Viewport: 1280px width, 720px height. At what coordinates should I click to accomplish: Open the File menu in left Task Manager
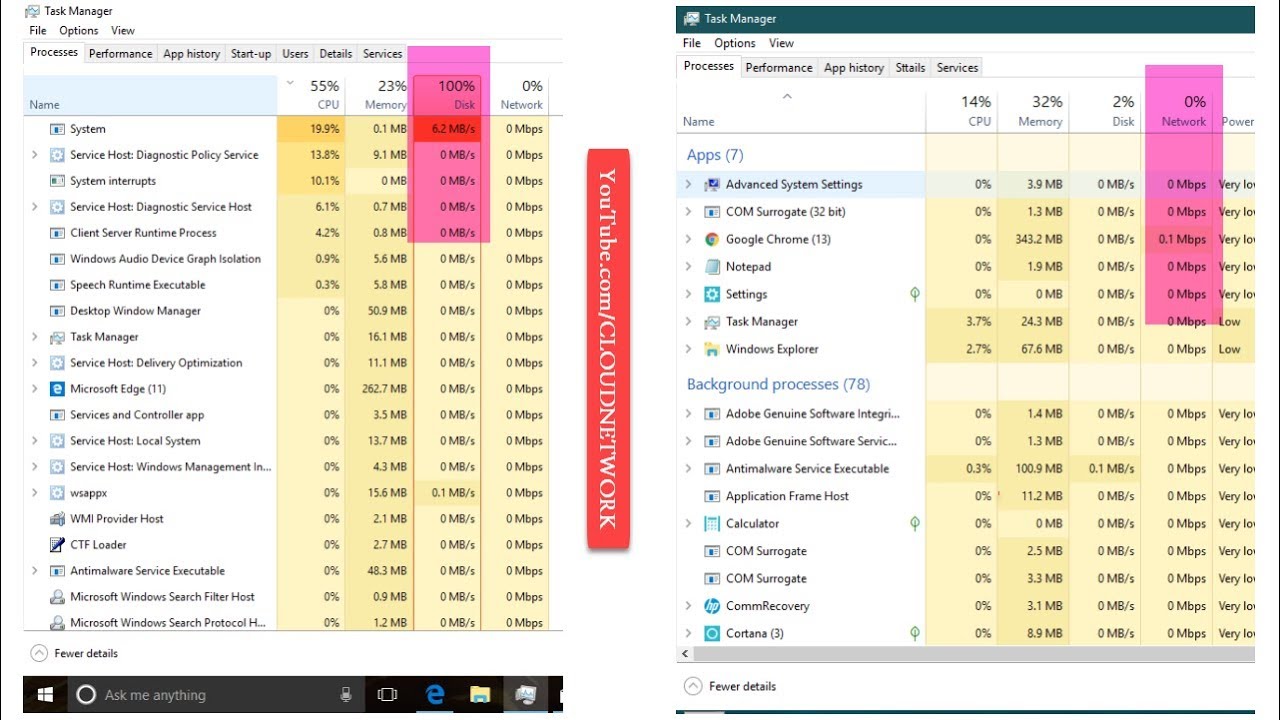(38, 31)
